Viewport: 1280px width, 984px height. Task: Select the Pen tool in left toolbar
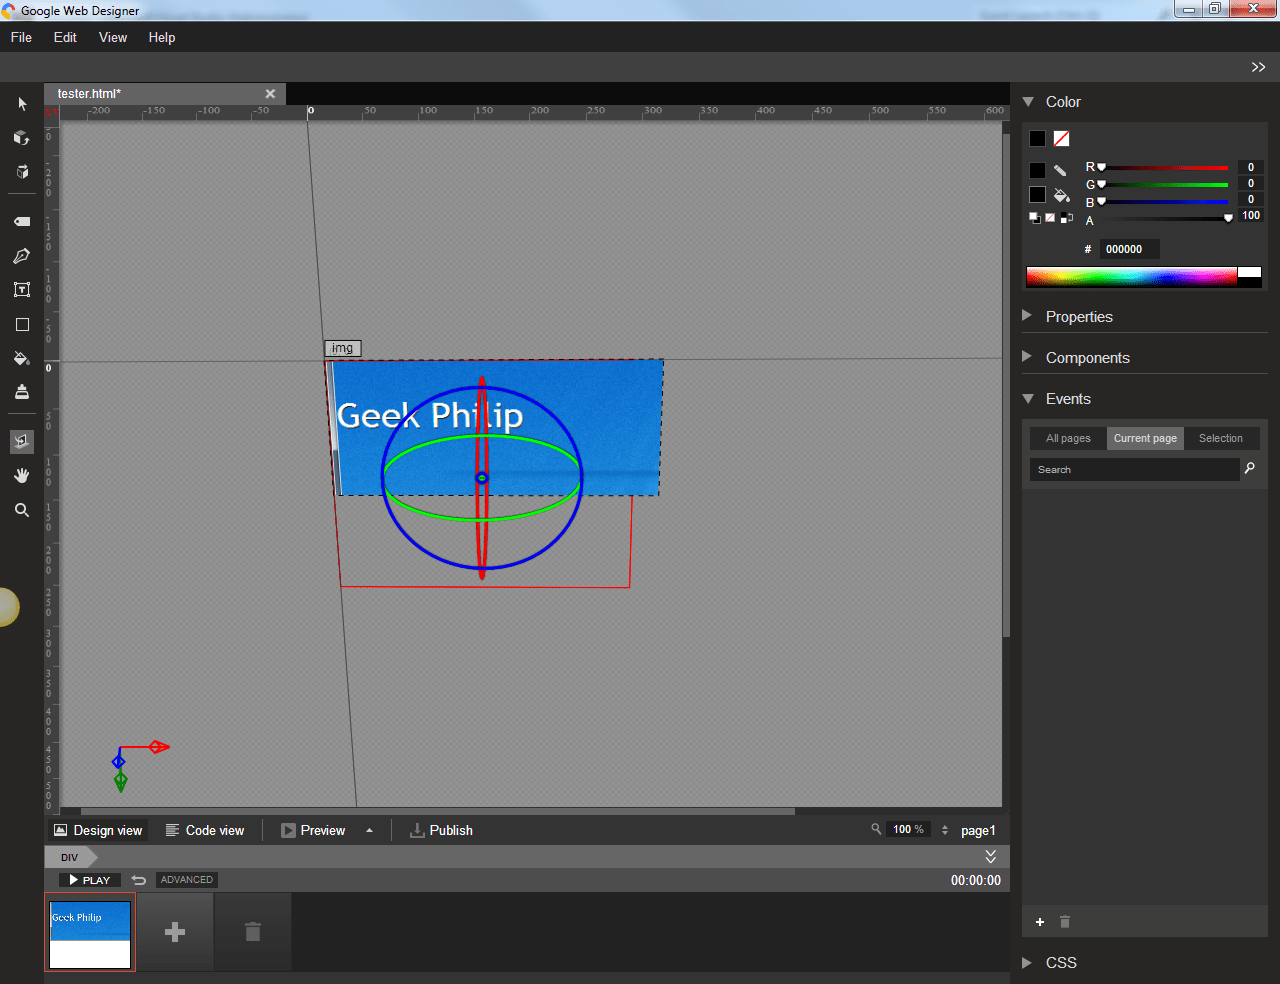[21, 256]
